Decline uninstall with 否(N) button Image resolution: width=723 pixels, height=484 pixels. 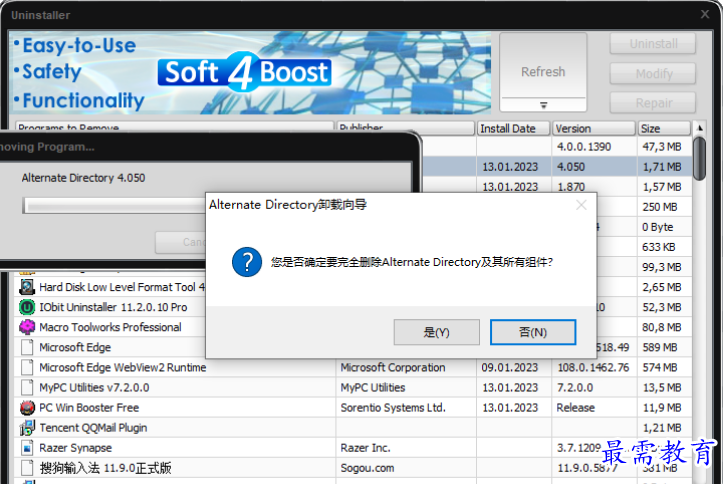533,332
